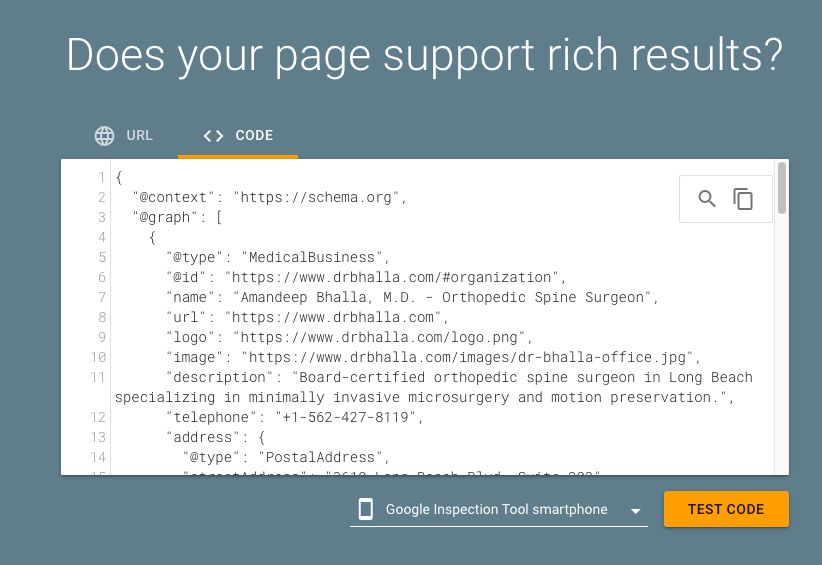Screen dimensions: 822x565
Task: Place the cursor in the @context line
Action: (269, 198)
